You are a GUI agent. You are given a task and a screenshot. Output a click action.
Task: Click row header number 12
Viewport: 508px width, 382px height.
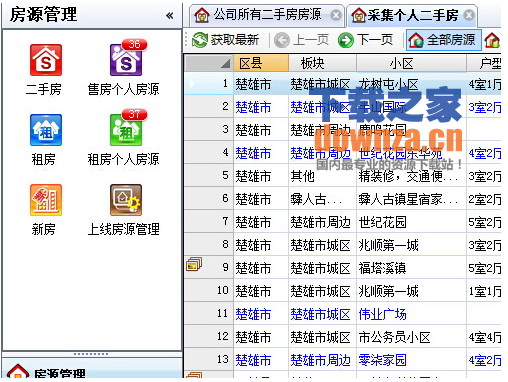point(209,337)
